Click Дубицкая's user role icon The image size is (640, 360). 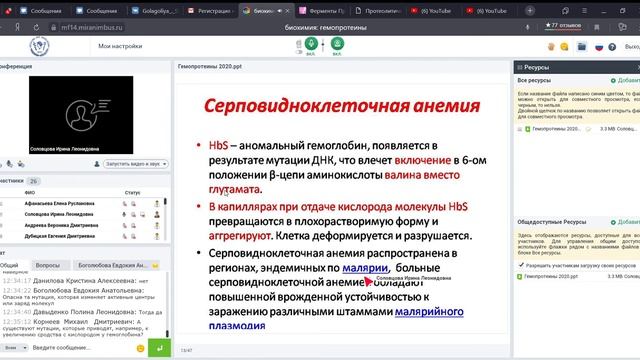pos(157,236)
